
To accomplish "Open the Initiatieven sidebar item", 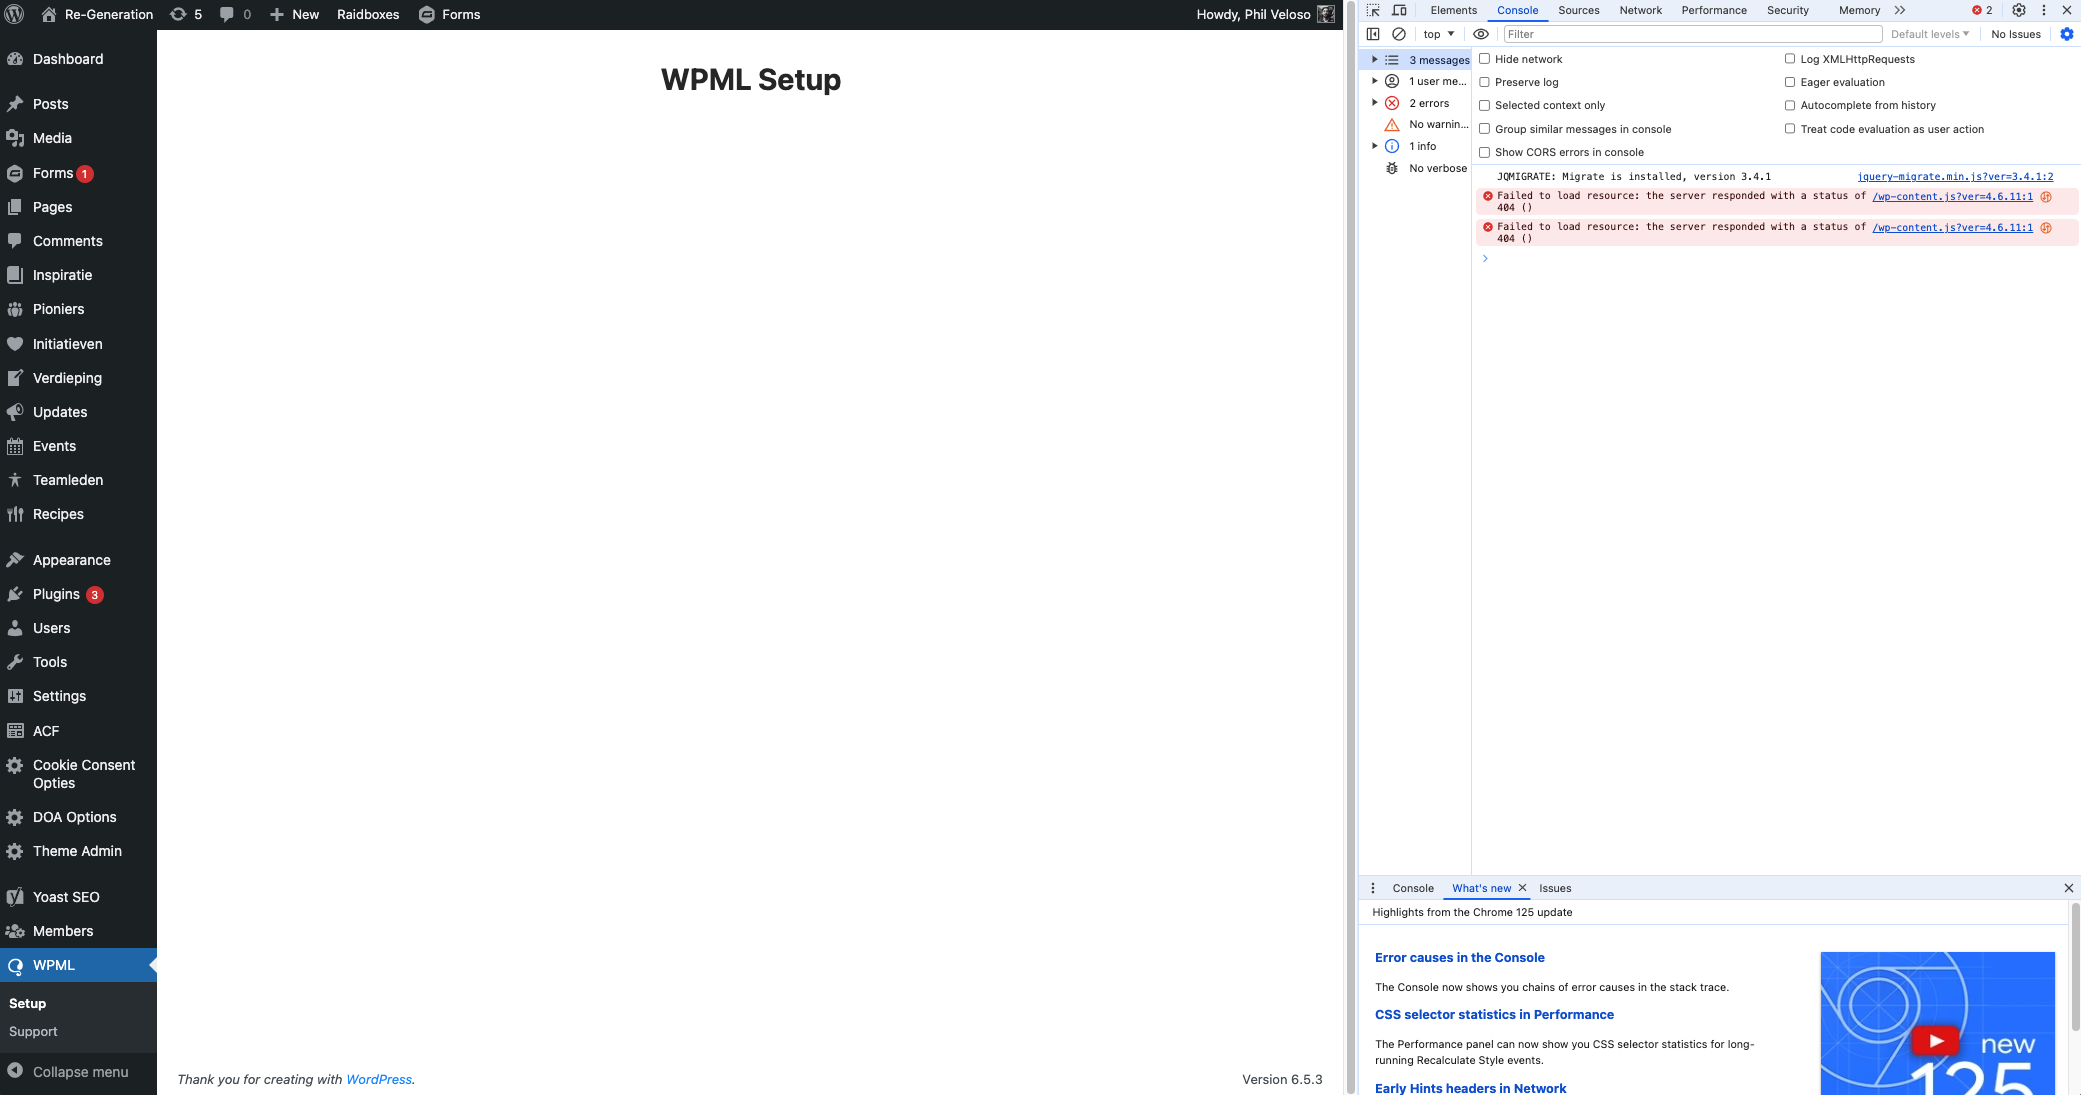I will coord(78,344).
